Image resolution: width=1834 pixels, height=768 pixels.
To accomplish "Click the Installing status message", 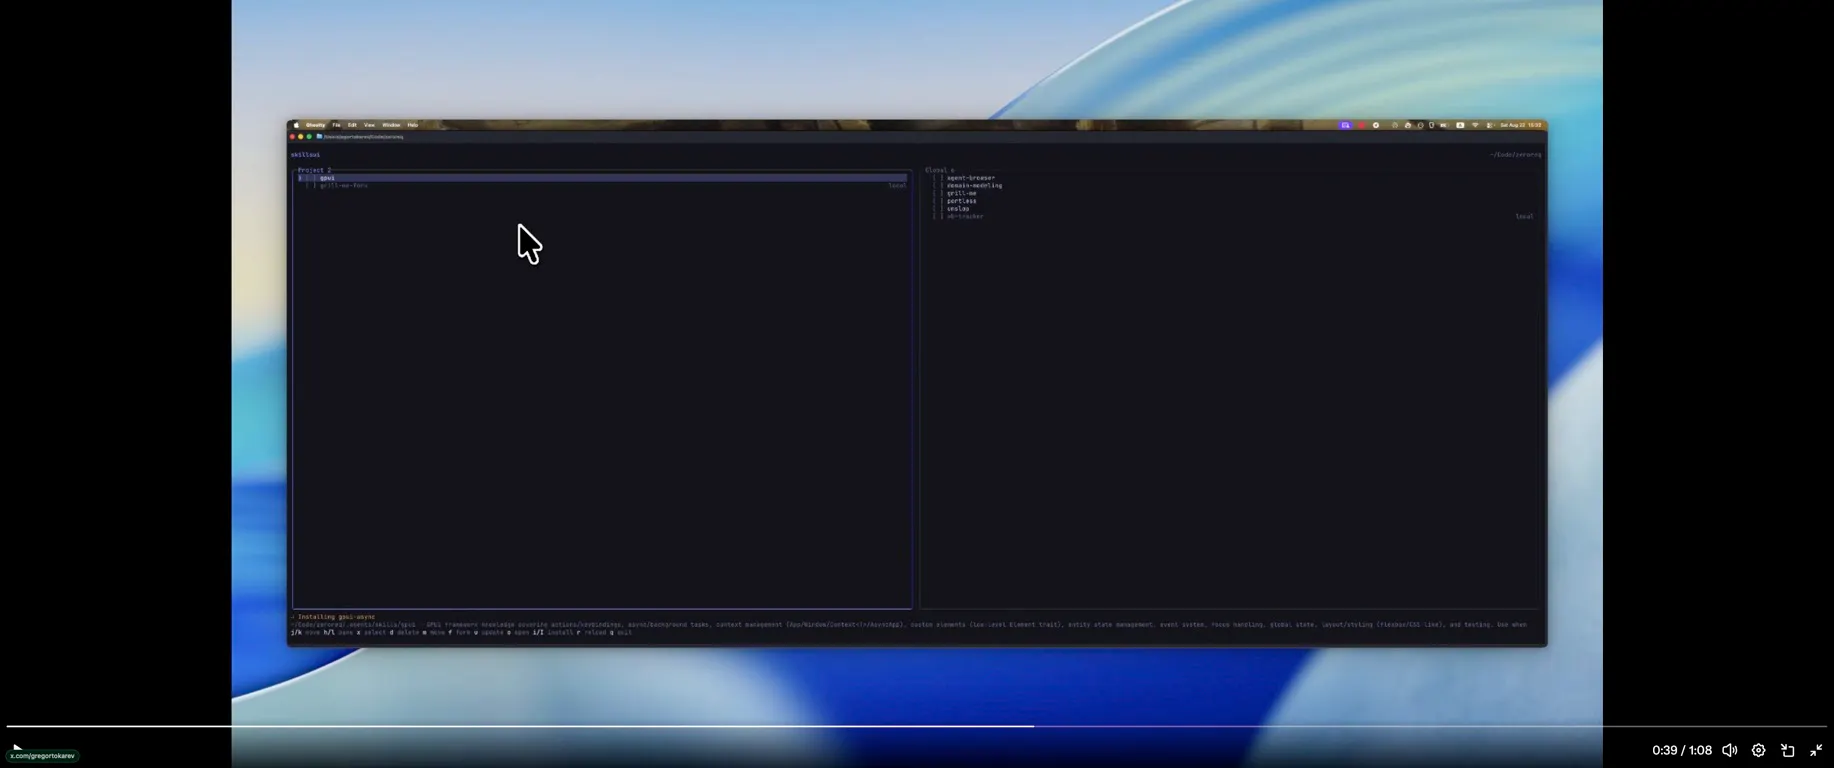I will tap(334, 617).
